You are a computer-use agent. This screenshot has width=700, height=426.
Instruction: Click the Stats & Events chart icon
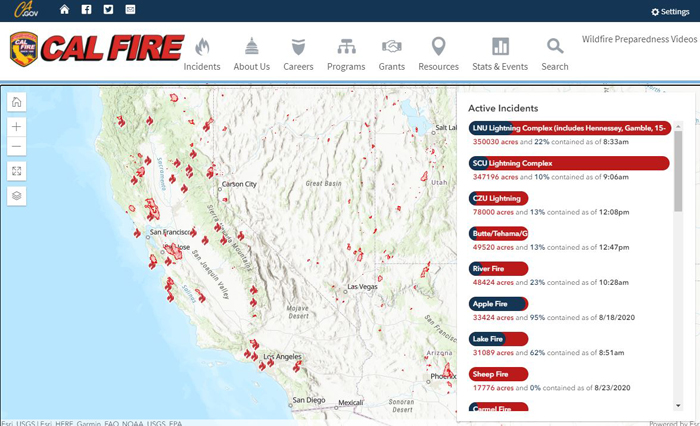tap(500, 46)
